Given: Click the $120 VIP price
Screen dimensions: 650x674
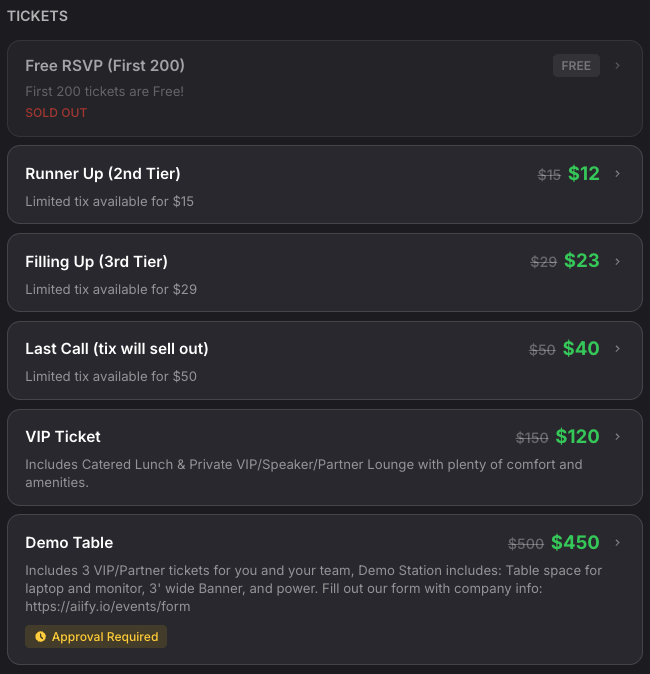Looking at the screenshot, I should [x=578, y=437].
